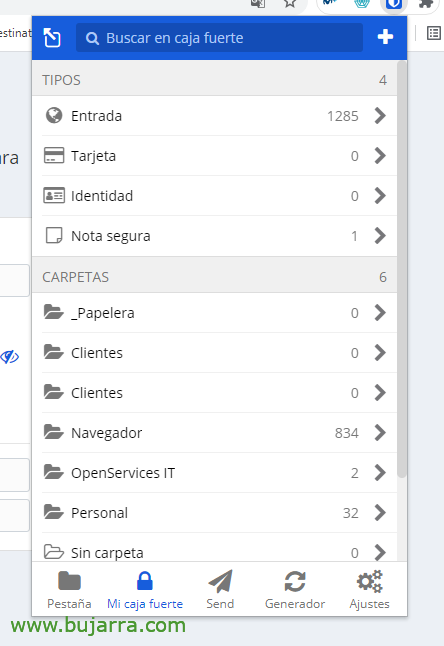
Task: Bookmark page with star icon
Action: pyautogui.click(x=290, y=4)
